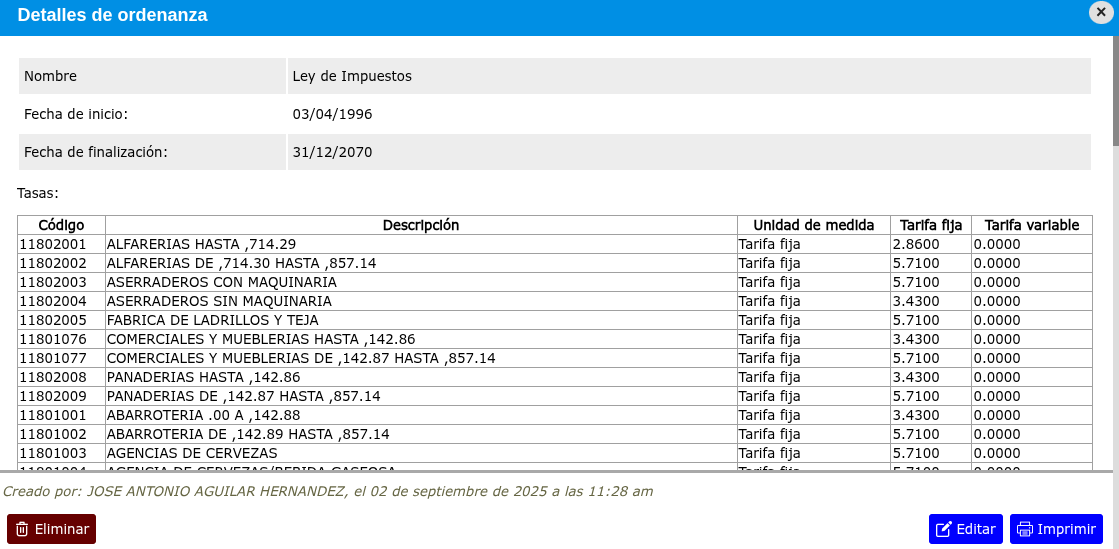This screenshot has width=1119, height=549.
Task: Select code cell 11801003
Action: (61, 453)
